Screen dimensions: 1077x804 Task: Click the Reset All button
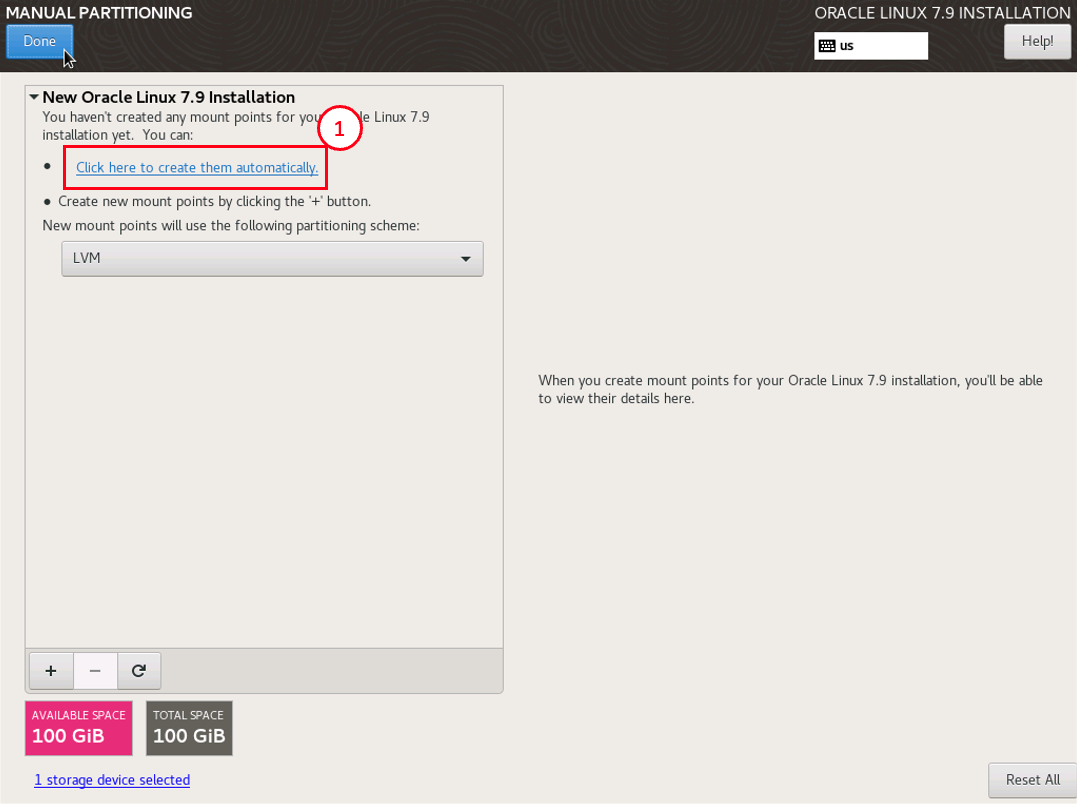click(x=1032, y=780)
